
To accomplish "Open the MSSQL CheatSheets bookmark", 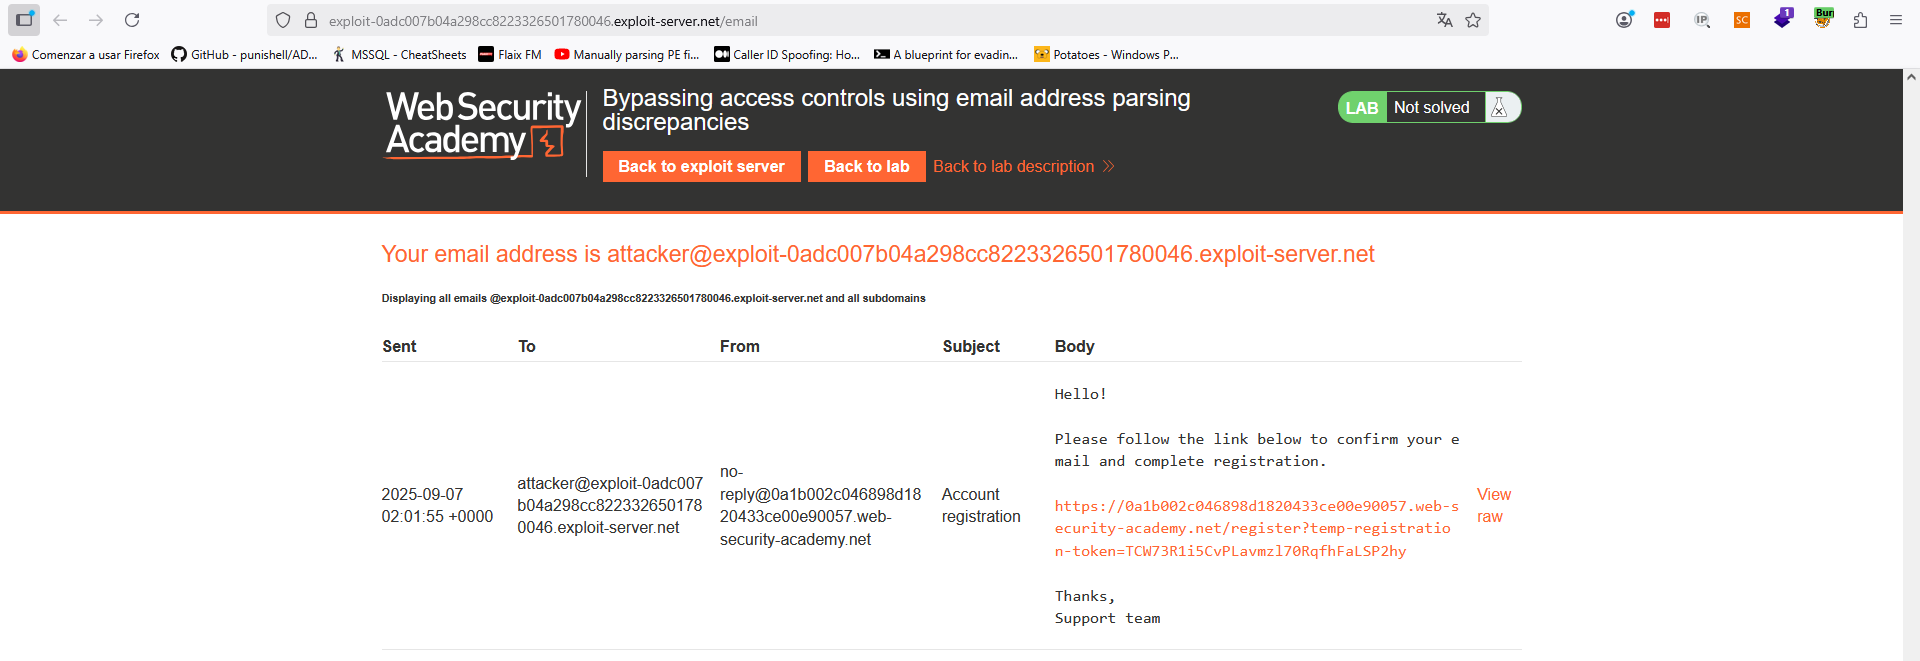I will point(400,55).
